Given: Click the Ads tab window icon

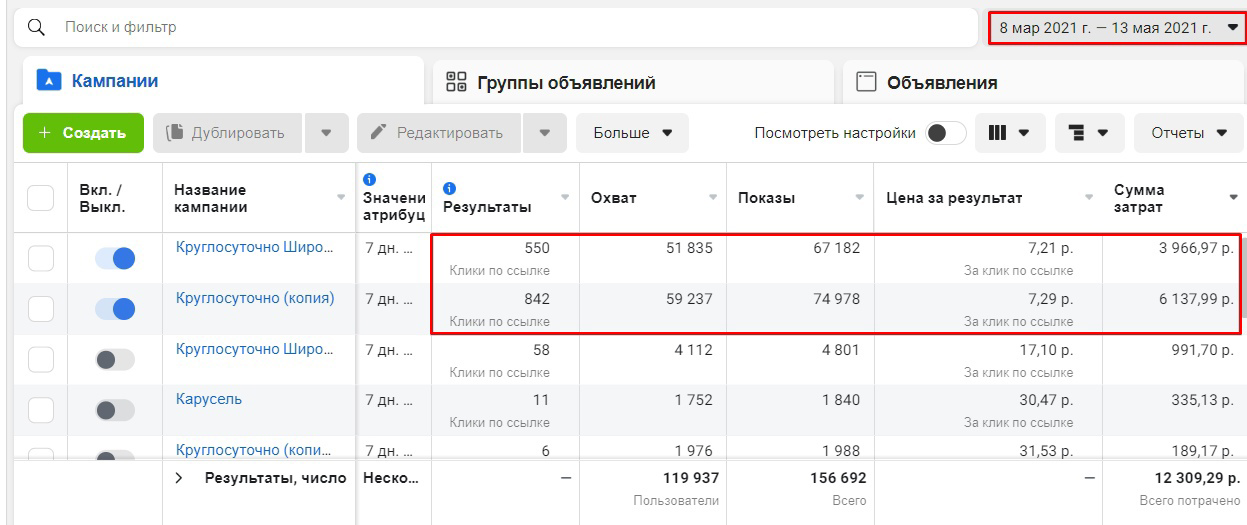Looking at the screenshot, I should coord(866,83).
